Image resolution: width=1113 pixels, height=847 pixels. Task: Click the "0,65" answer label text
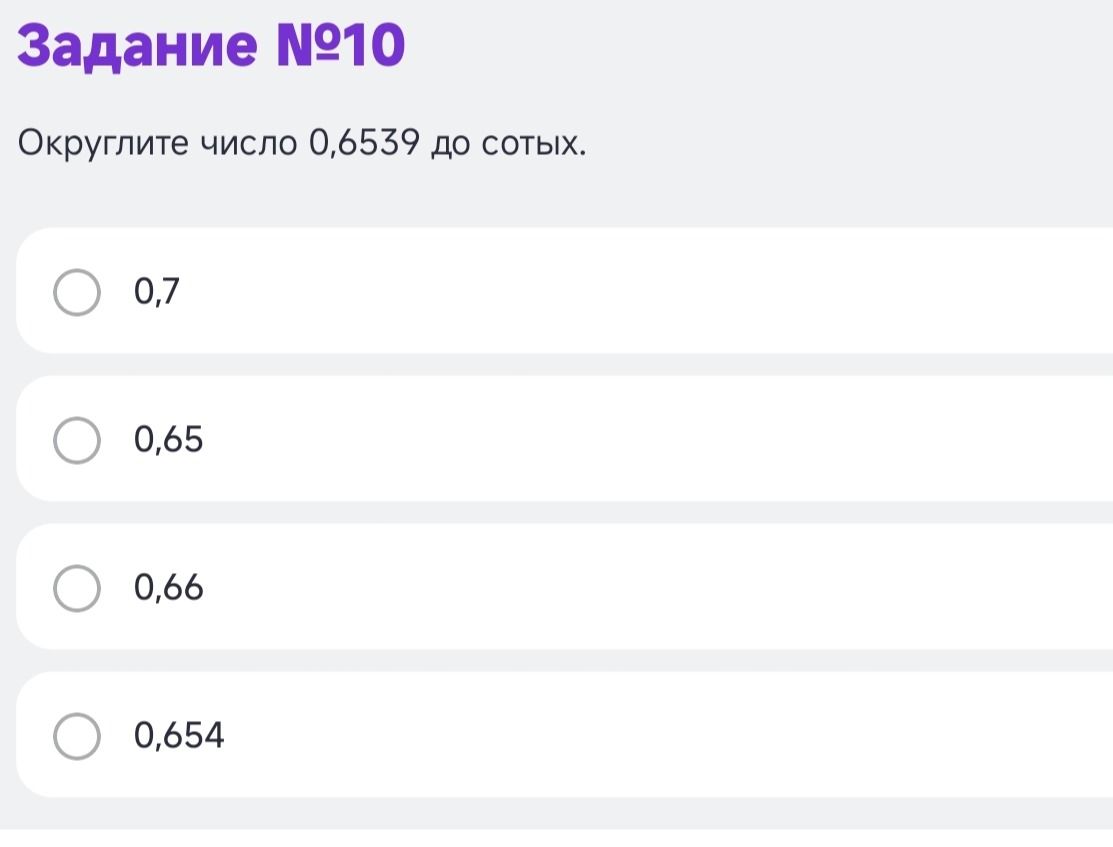point(168,439)
